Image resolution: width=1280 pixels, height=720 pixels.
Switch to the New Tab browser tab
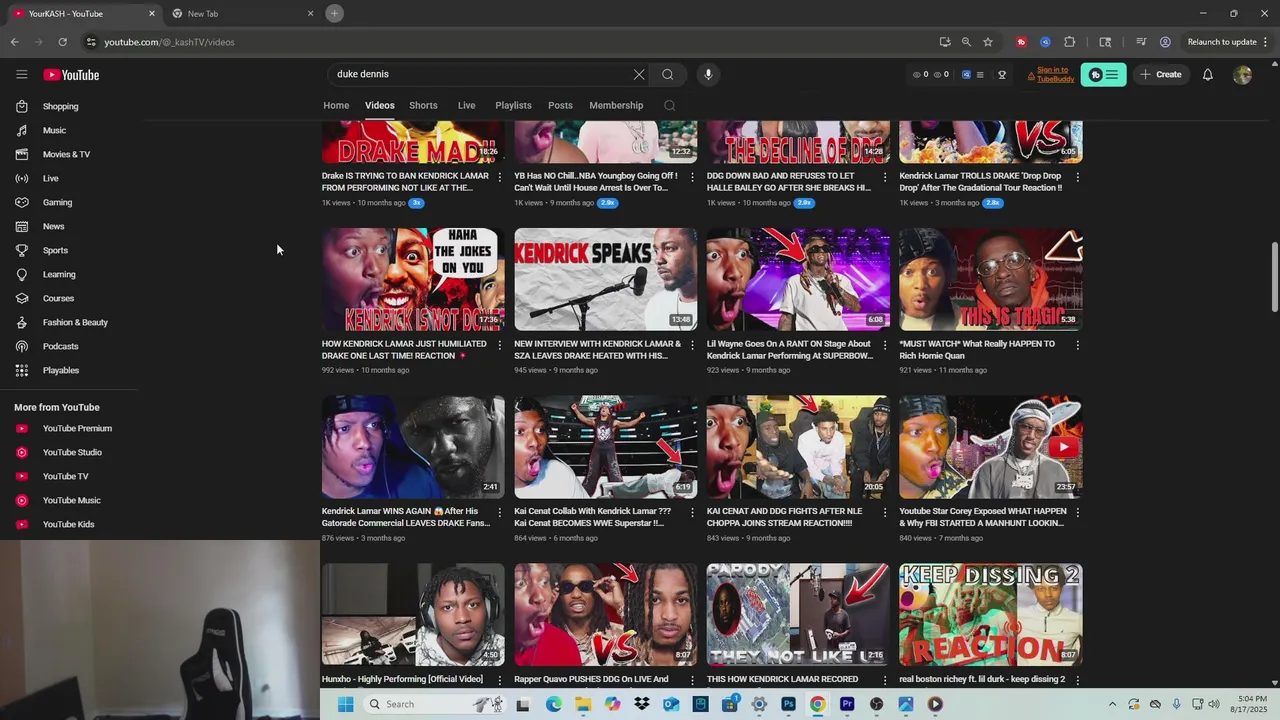click(241, 13)
